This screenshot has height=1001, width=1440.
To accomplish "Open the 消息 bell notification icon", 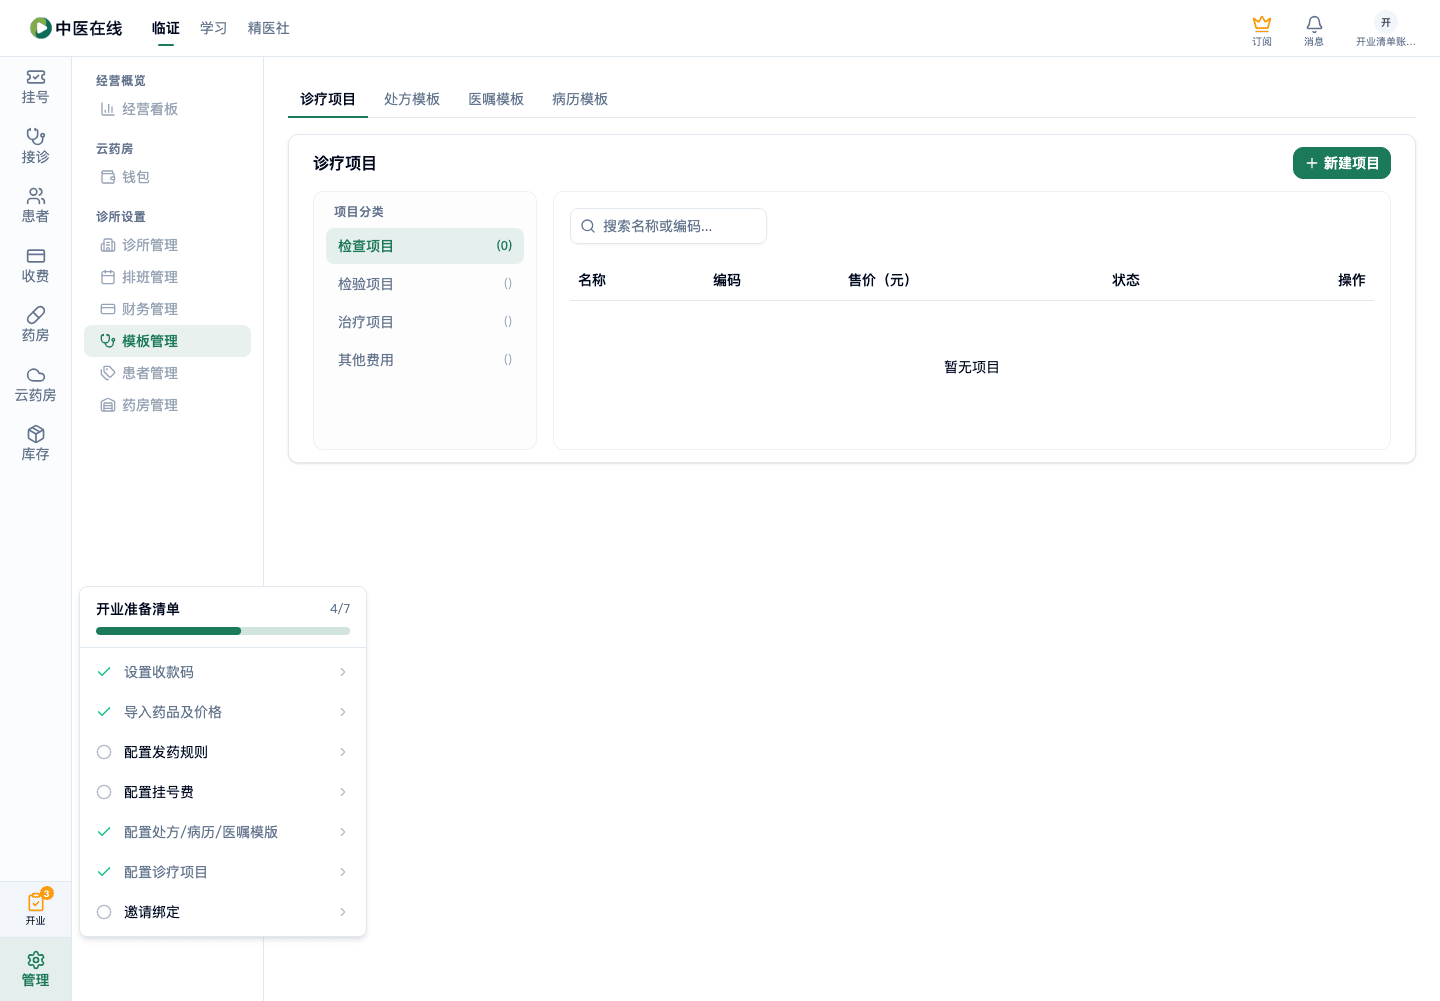I will coord(1314,23).
